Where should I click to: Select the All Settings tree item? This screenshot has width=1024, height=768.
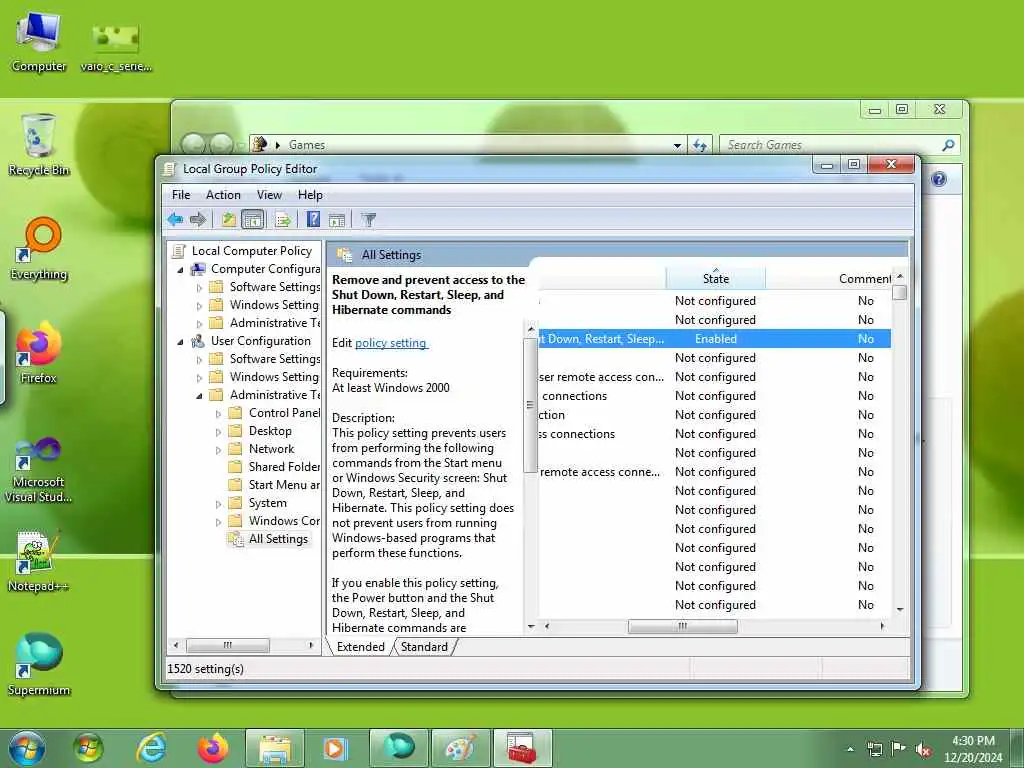(x=278, y=539)
